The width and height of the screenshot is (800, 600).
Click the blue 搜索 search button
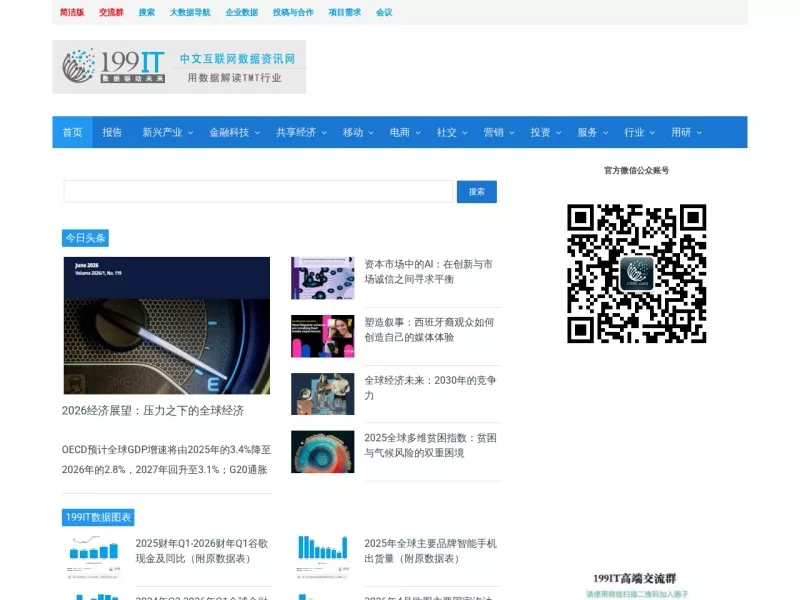pyautogui.click(x=477, y=191)
